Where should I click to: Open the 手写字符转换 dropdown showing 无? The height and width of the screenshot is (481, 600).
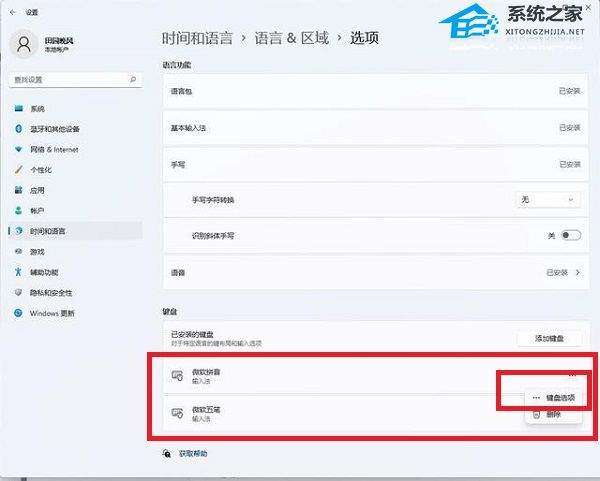click(548, 199)
